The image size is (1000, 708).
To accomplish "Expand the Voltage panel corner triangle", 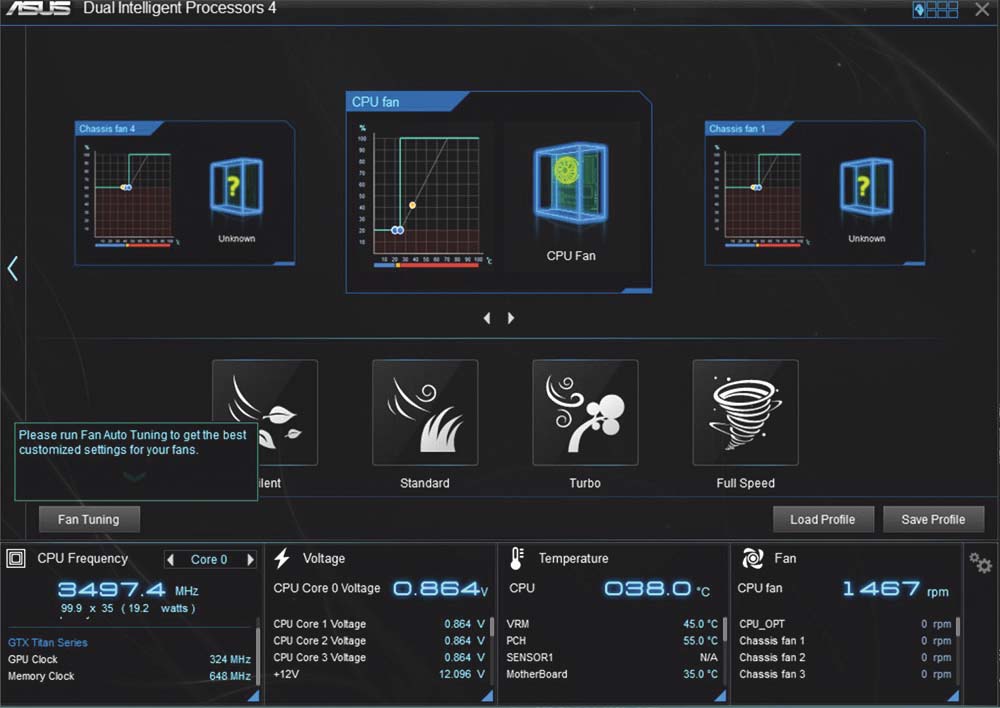I will 487,696.
